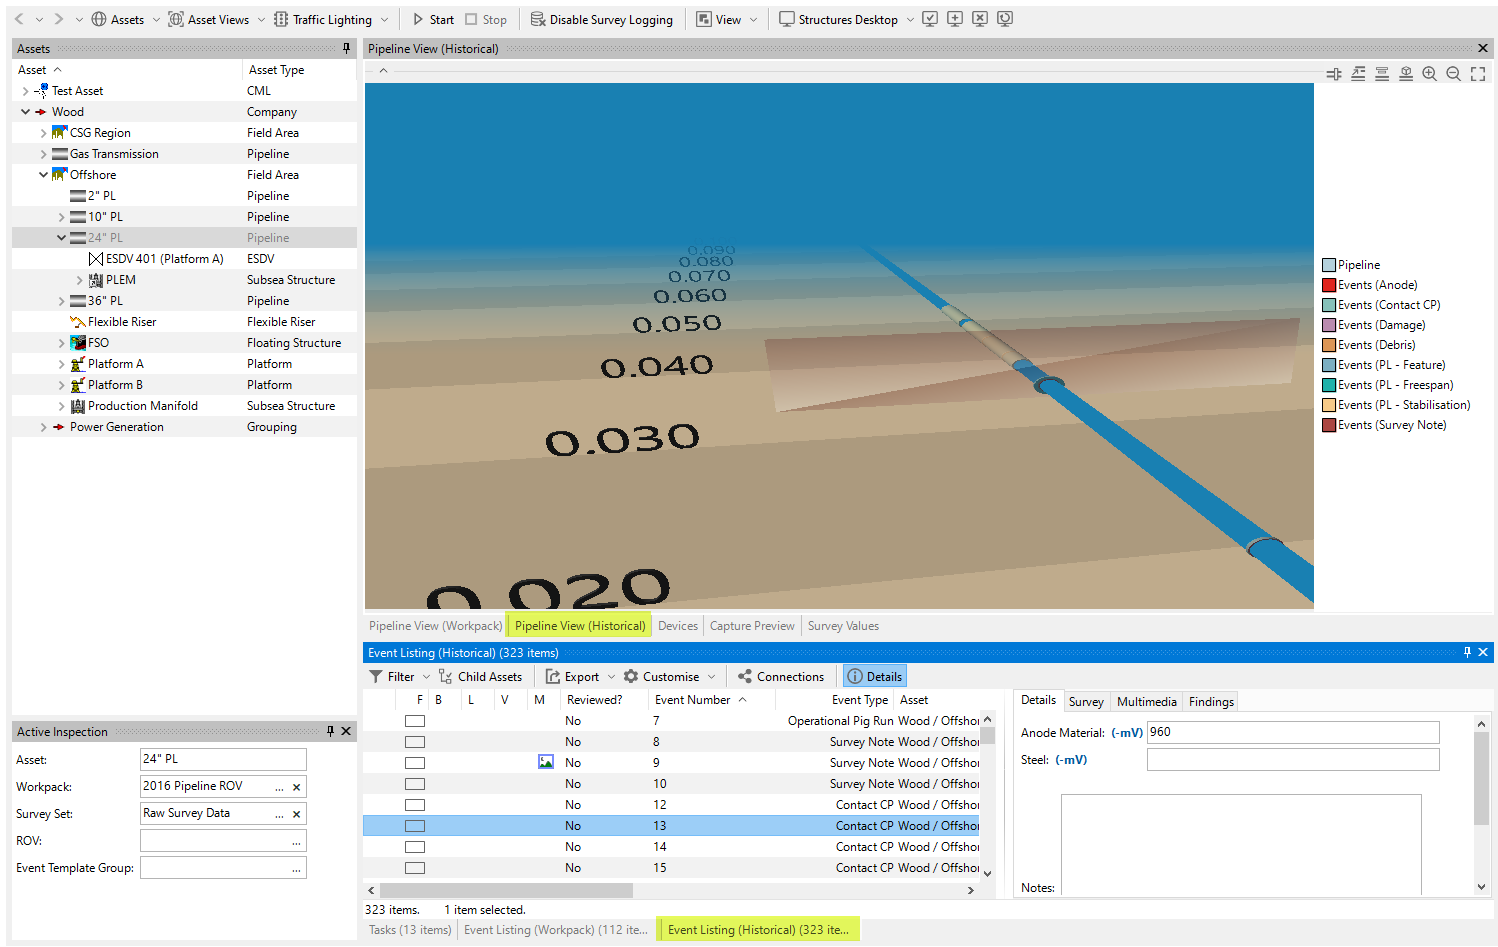Tick the flag box for event 13

click(x=415, y=826)
